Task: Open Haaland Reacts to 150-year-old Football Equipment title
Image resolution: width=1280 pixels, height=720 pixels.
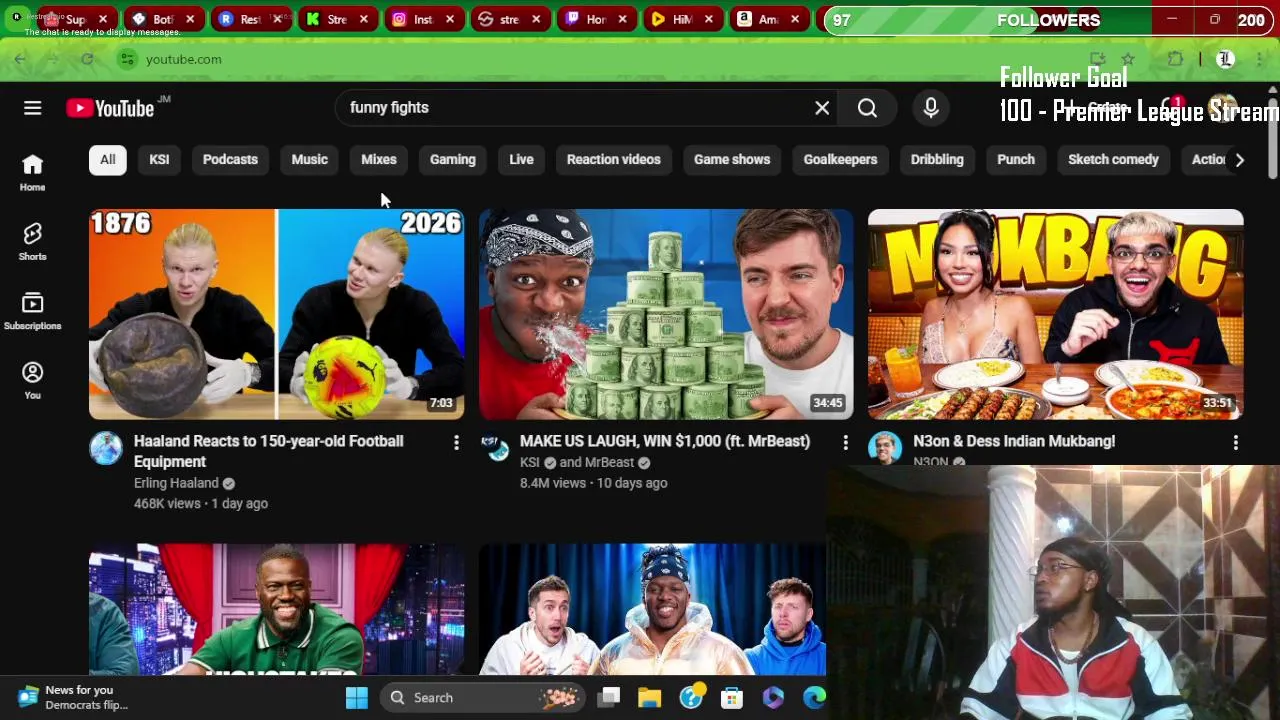Action: tap(269, 451)
